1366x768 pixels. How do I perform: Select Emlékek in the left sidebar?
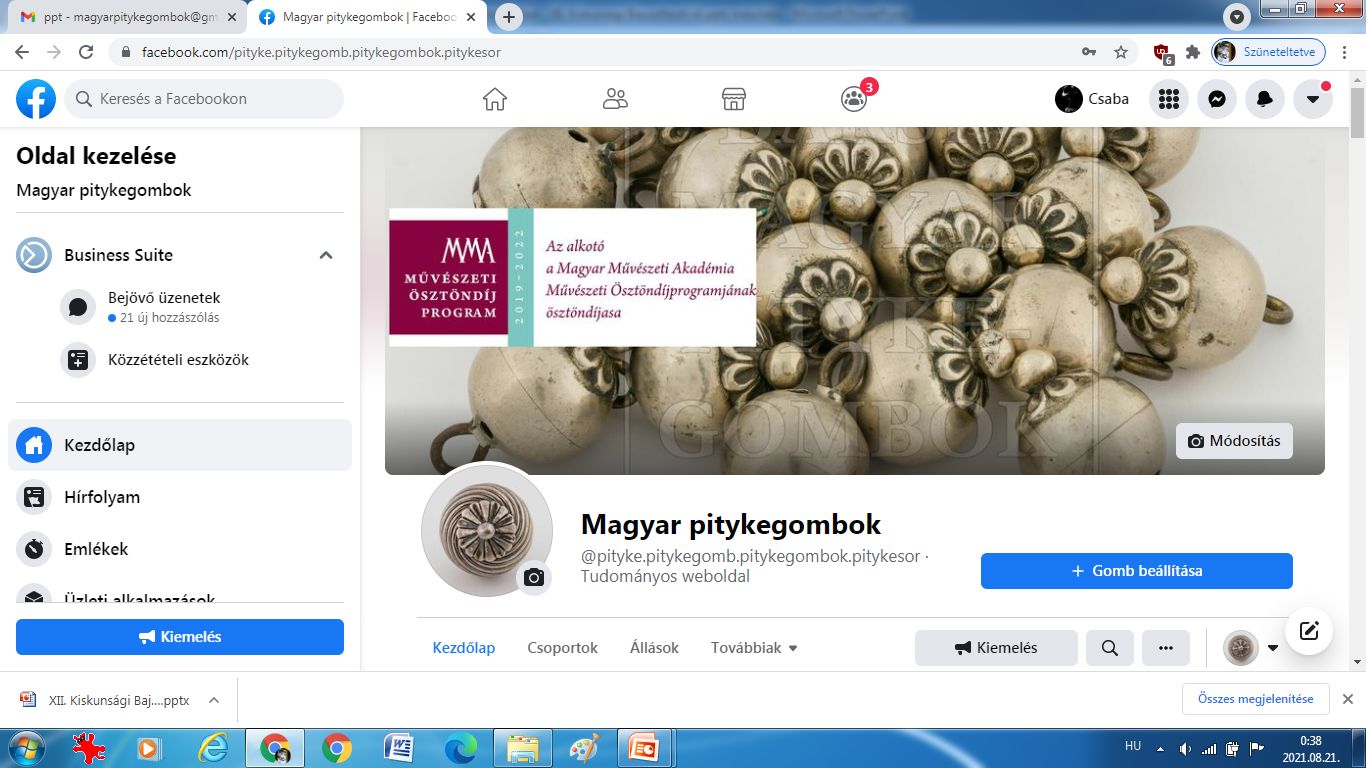tap(180, 549)
